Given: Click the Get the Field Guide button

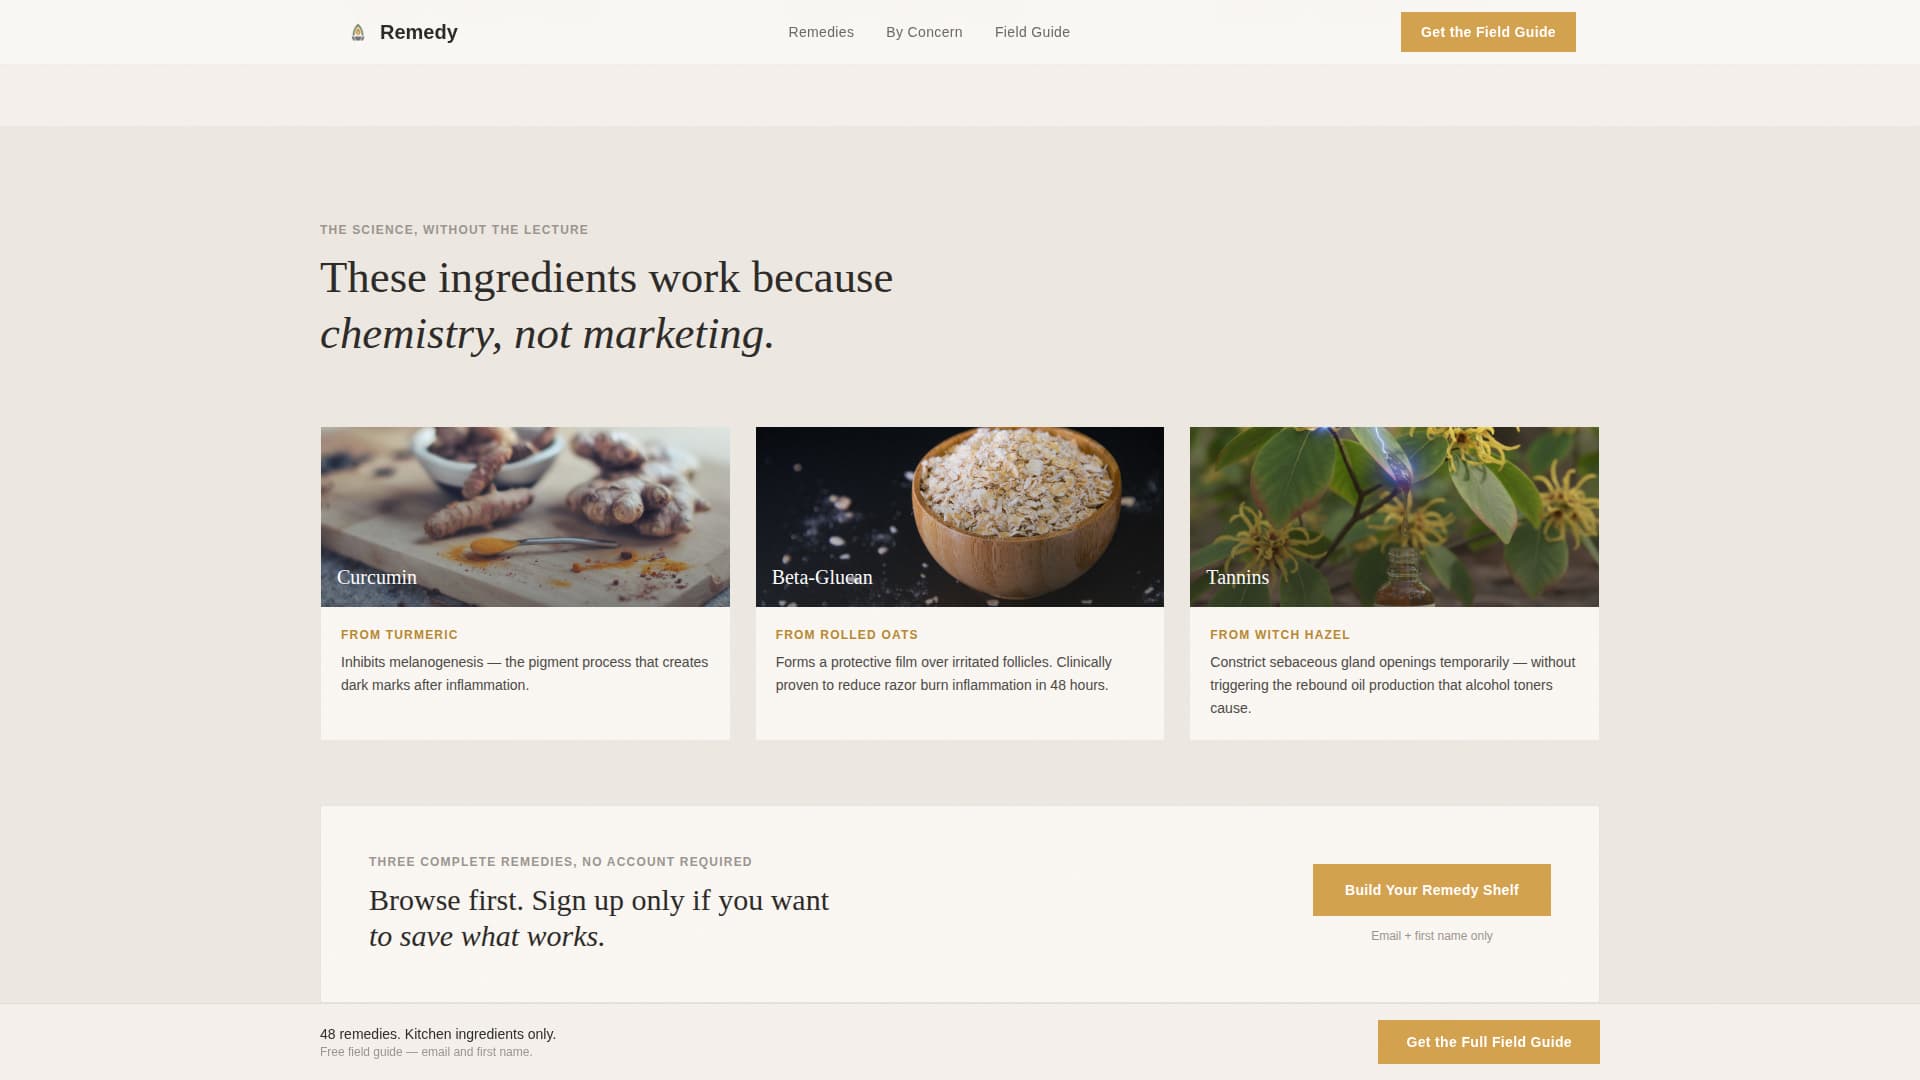Looking at the screenshot, I should pos(1487,32).
